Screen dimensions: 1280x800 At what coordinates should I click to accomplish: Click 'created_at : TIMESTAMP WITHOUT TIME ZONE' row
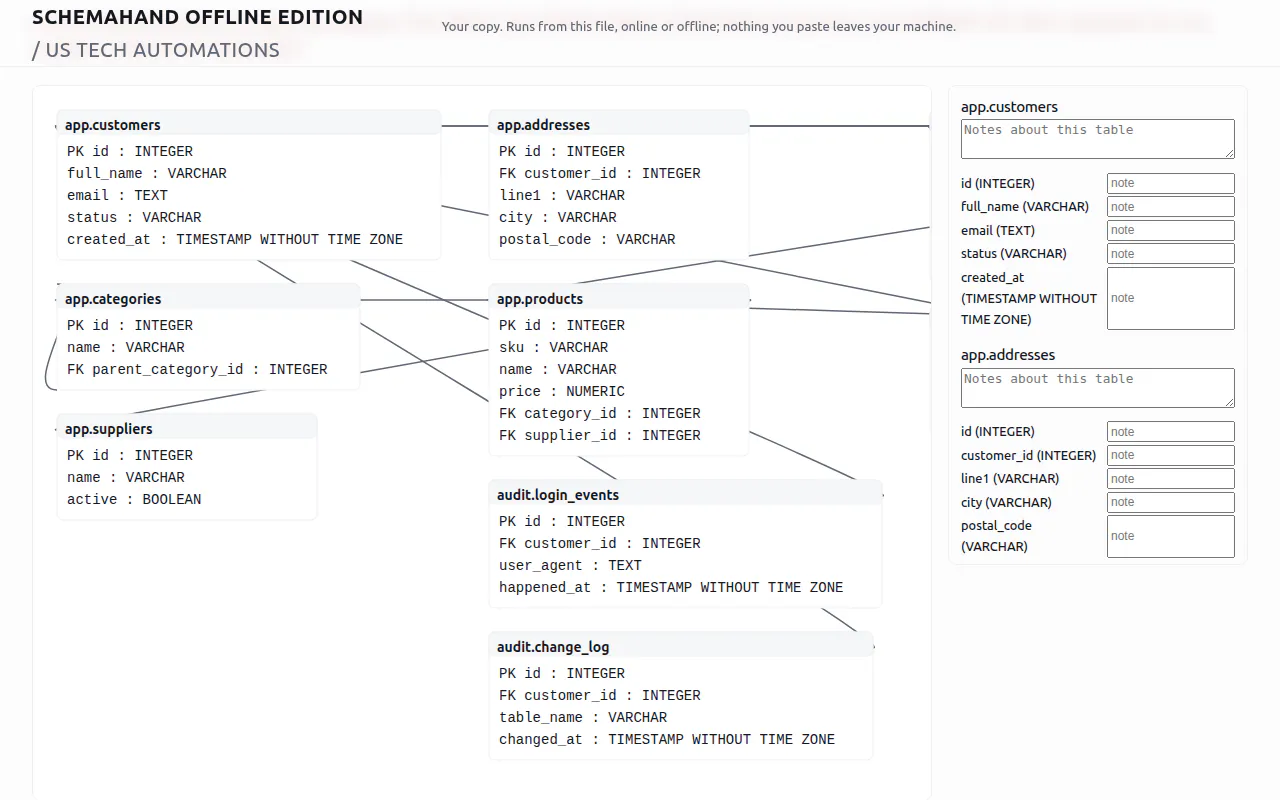coord(235,239)
